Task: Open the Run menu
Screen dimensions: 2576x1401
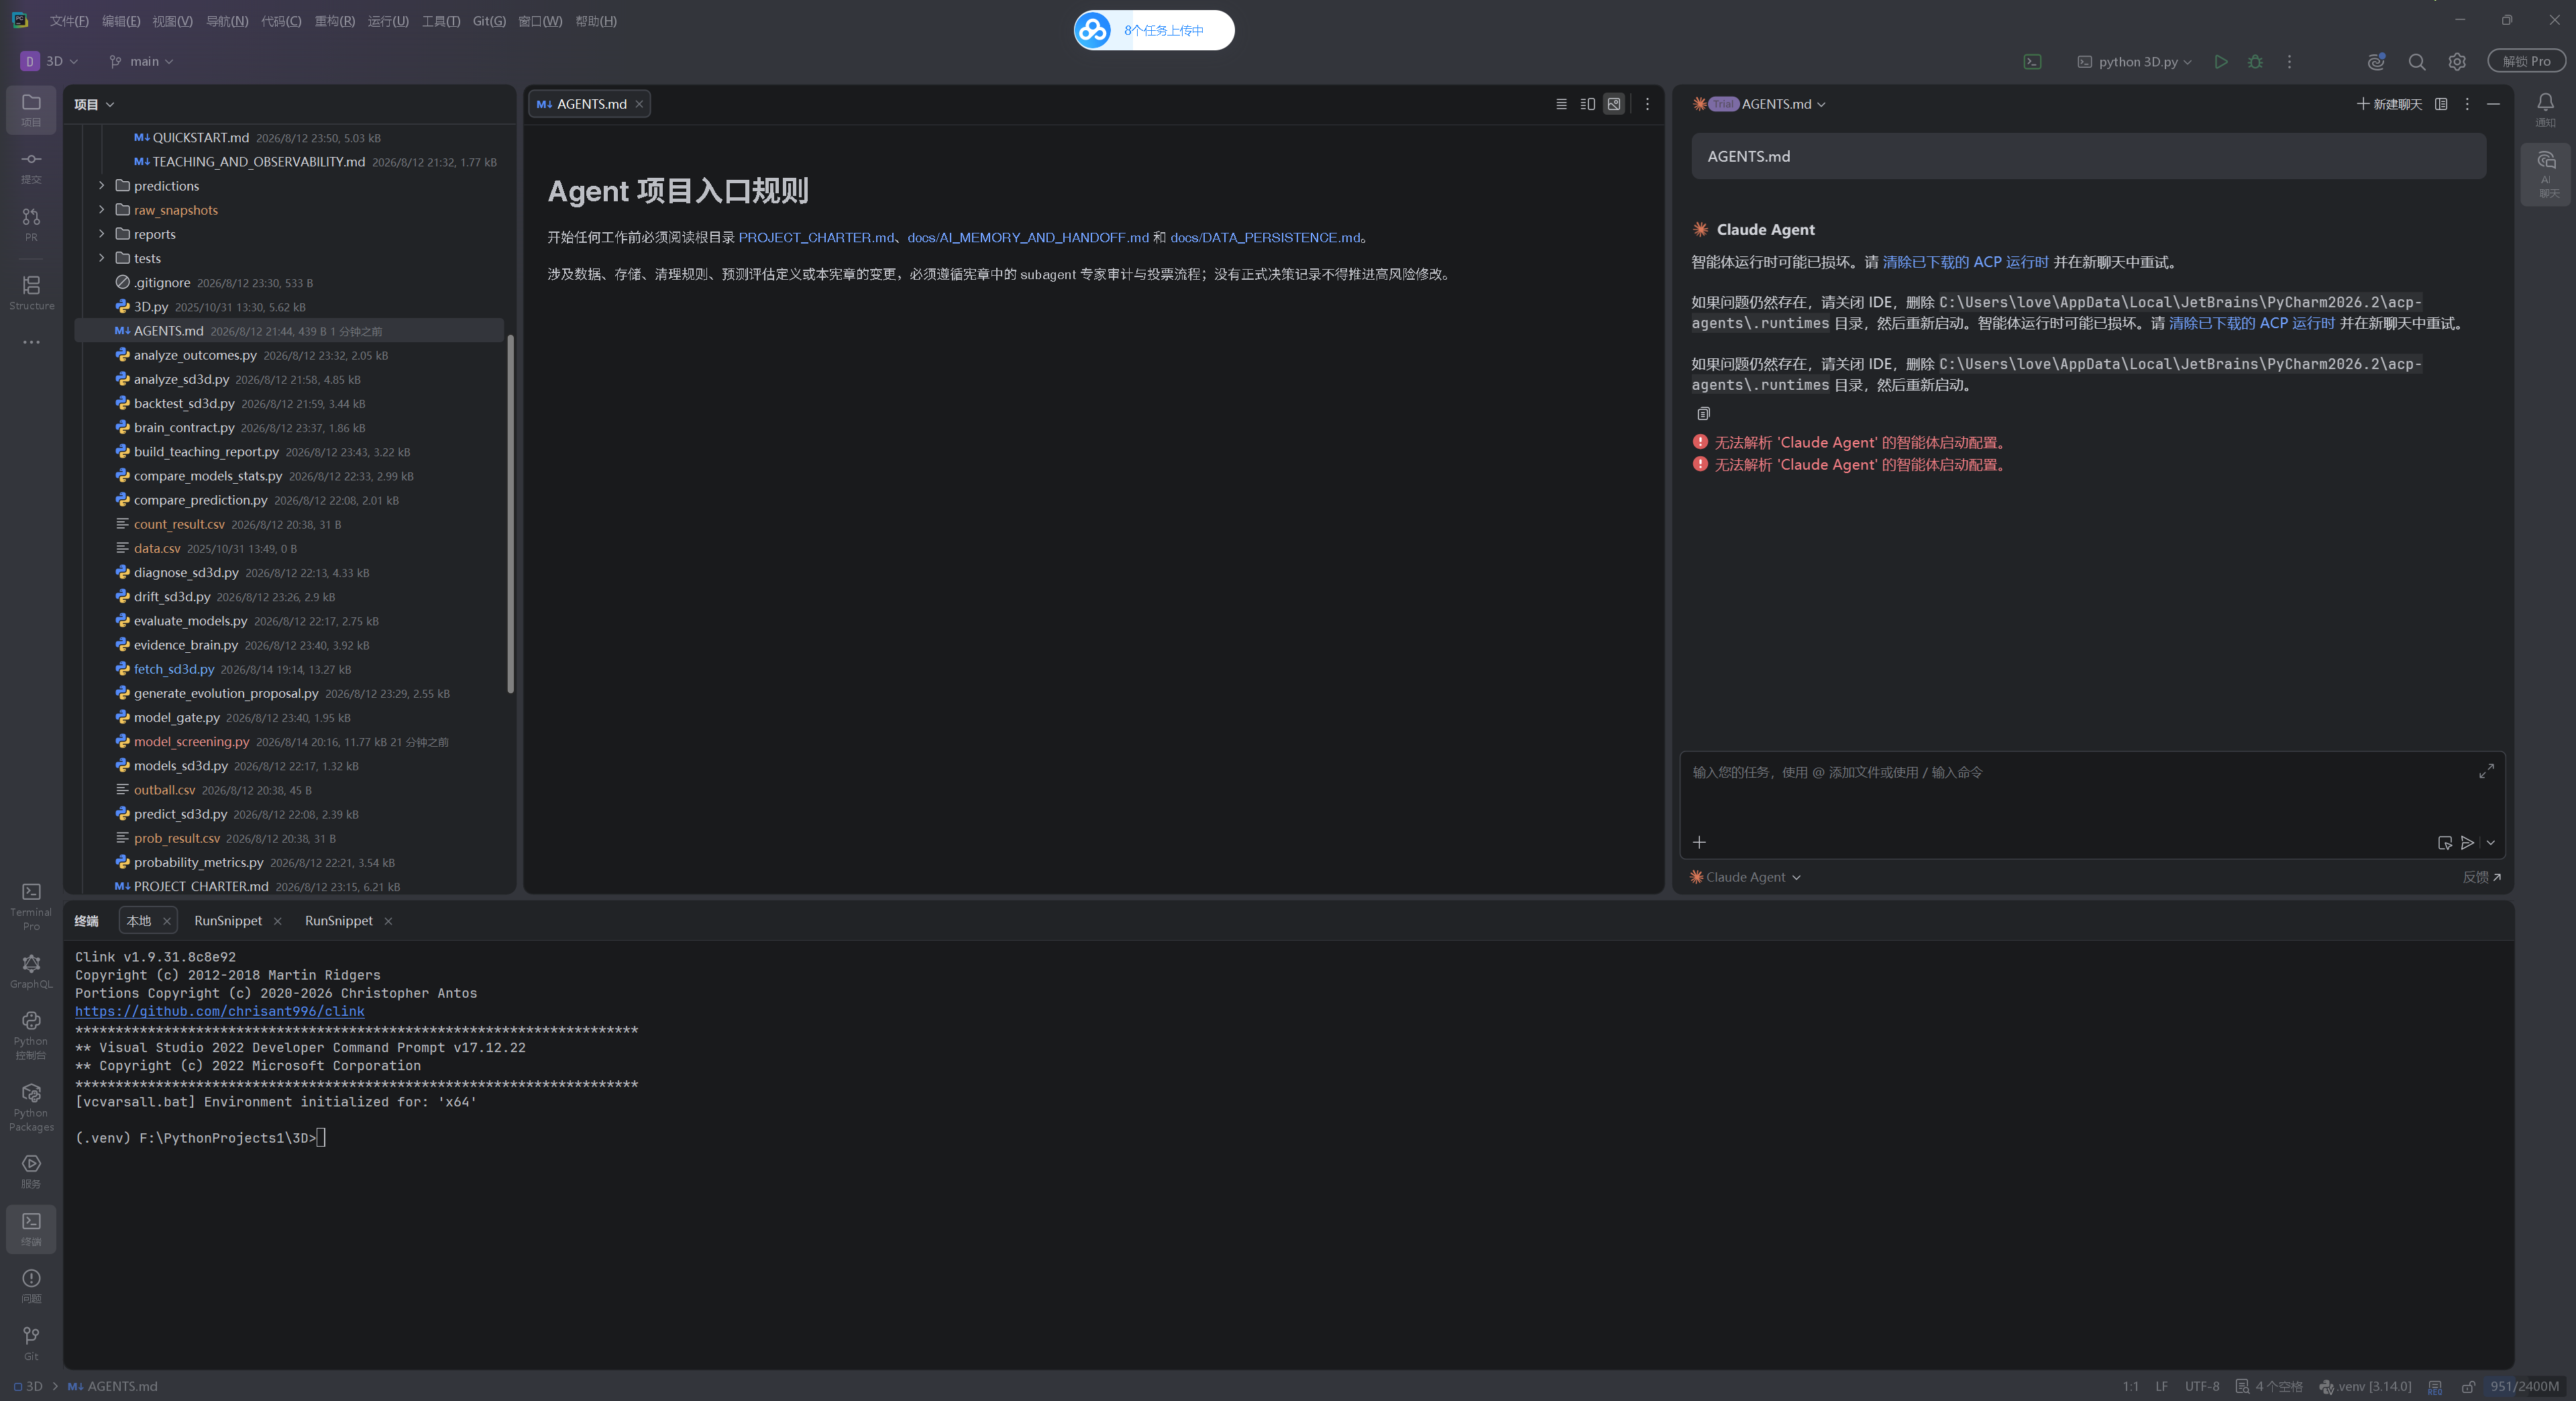Action: (387, 21)
